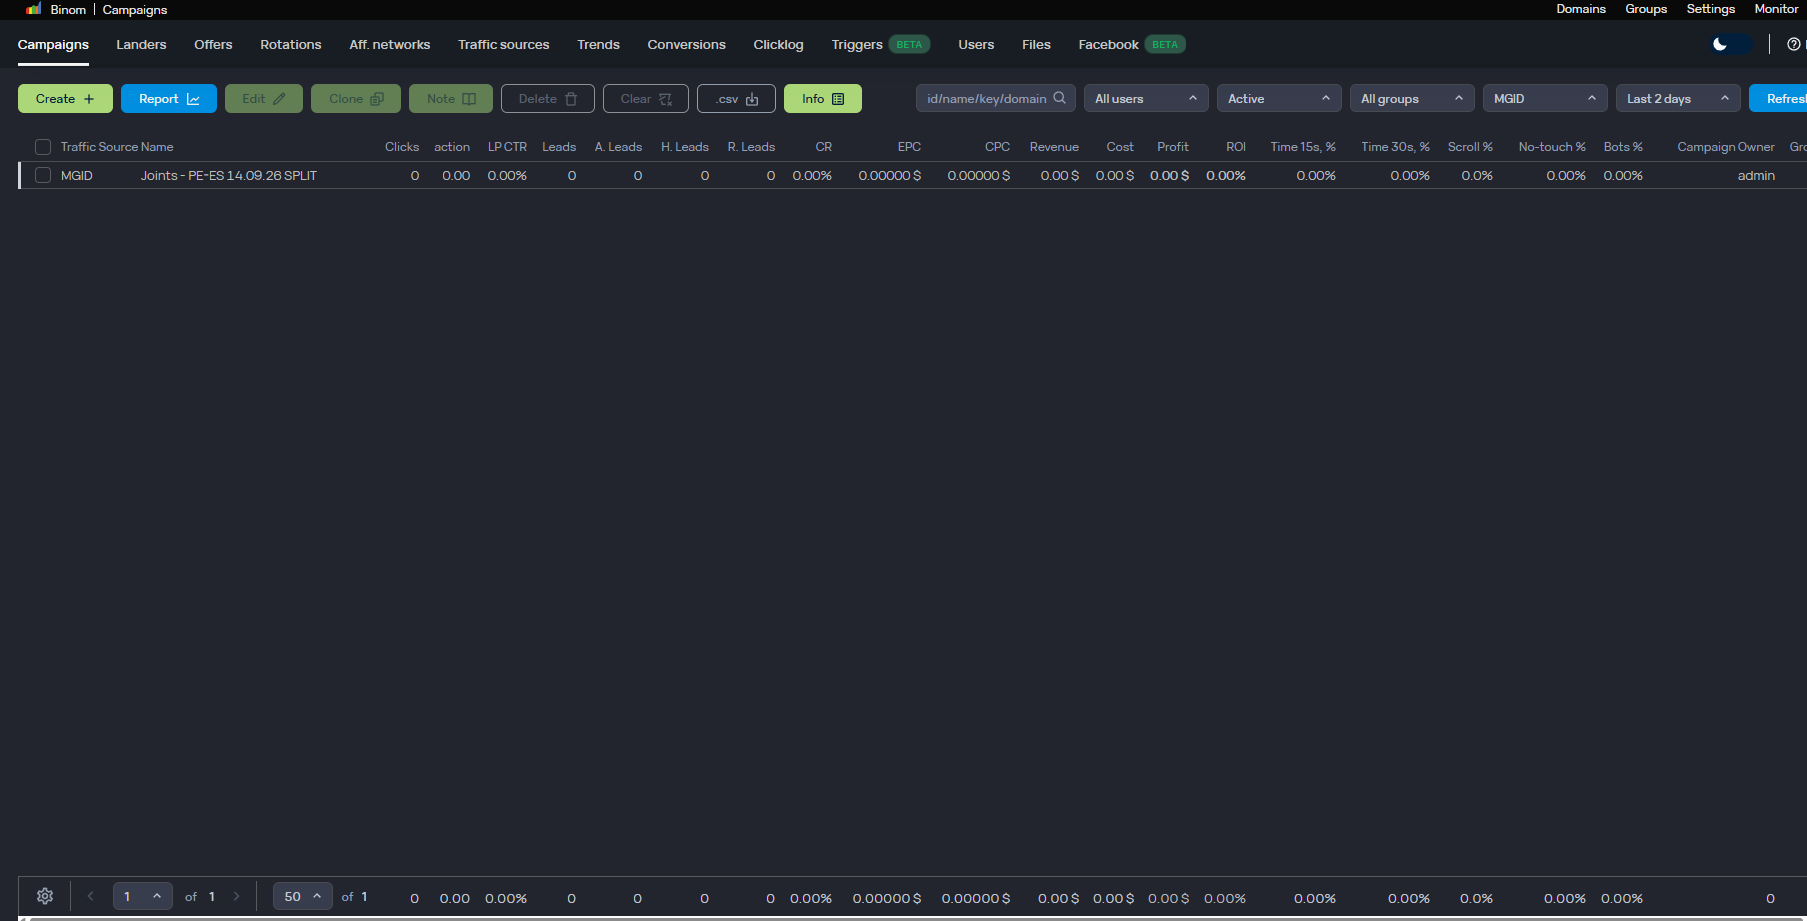
Task: Click the Clear button
Action: [x=646, y=98]
